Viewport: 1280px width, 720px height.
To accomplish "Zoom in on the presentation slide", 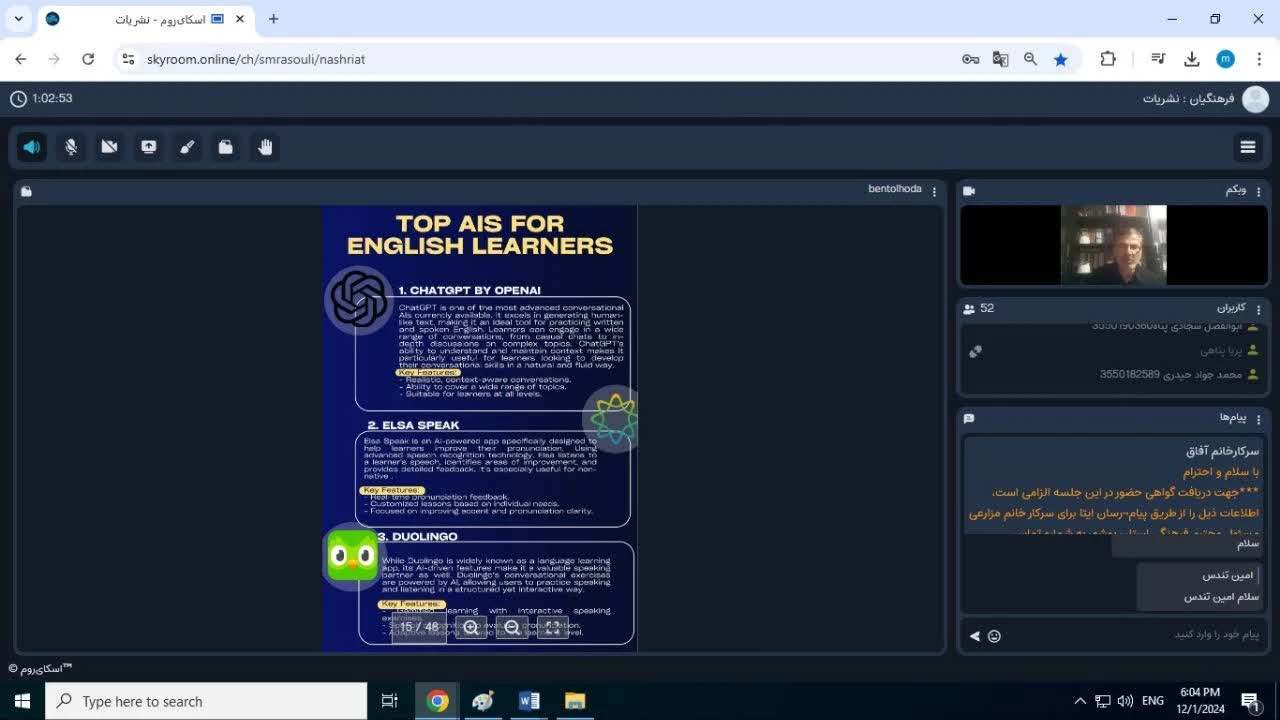I will point(471,627).
